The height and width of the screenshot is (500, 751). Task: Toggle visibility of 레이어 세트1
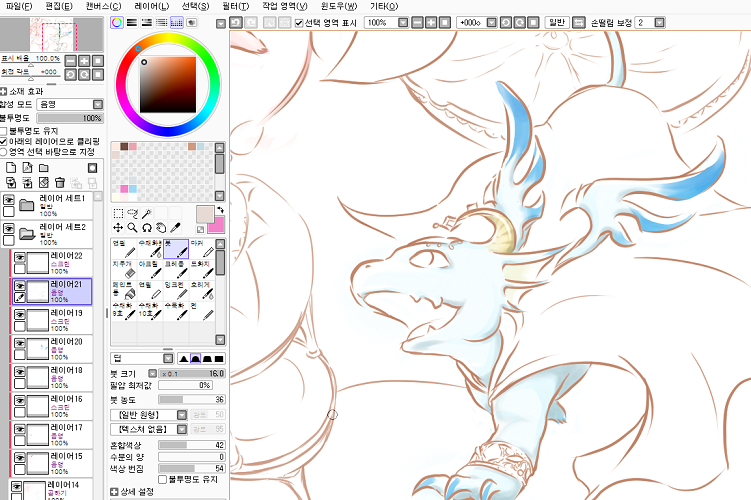[8, 201]
